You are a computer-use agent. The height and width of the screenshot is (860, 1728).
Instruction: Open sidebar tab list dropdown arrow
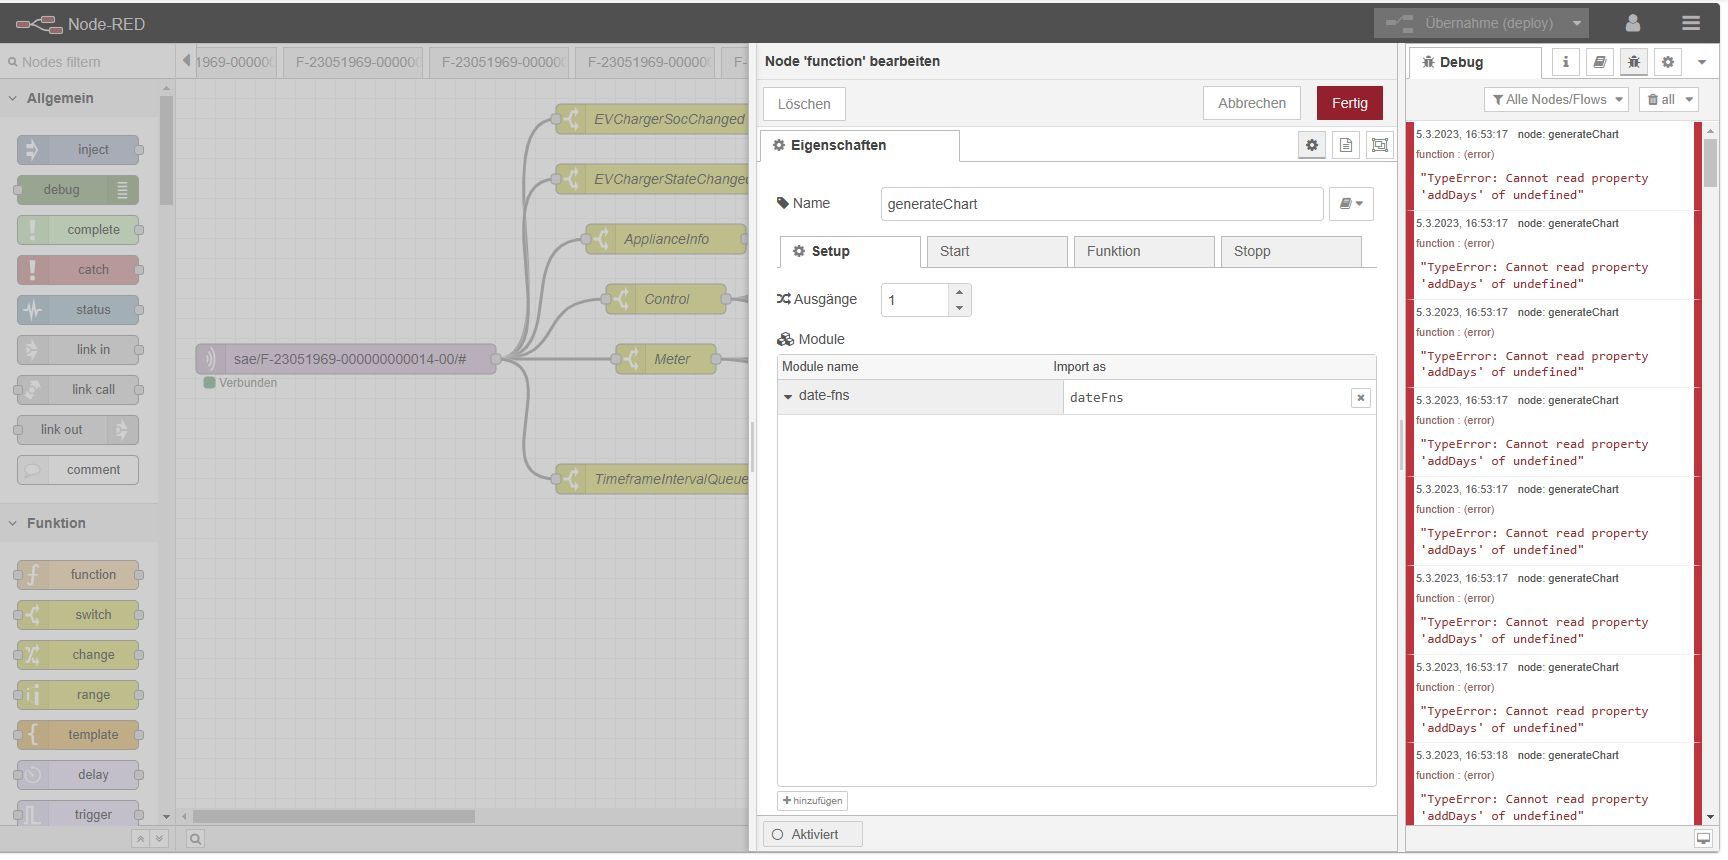[1701, 62]
